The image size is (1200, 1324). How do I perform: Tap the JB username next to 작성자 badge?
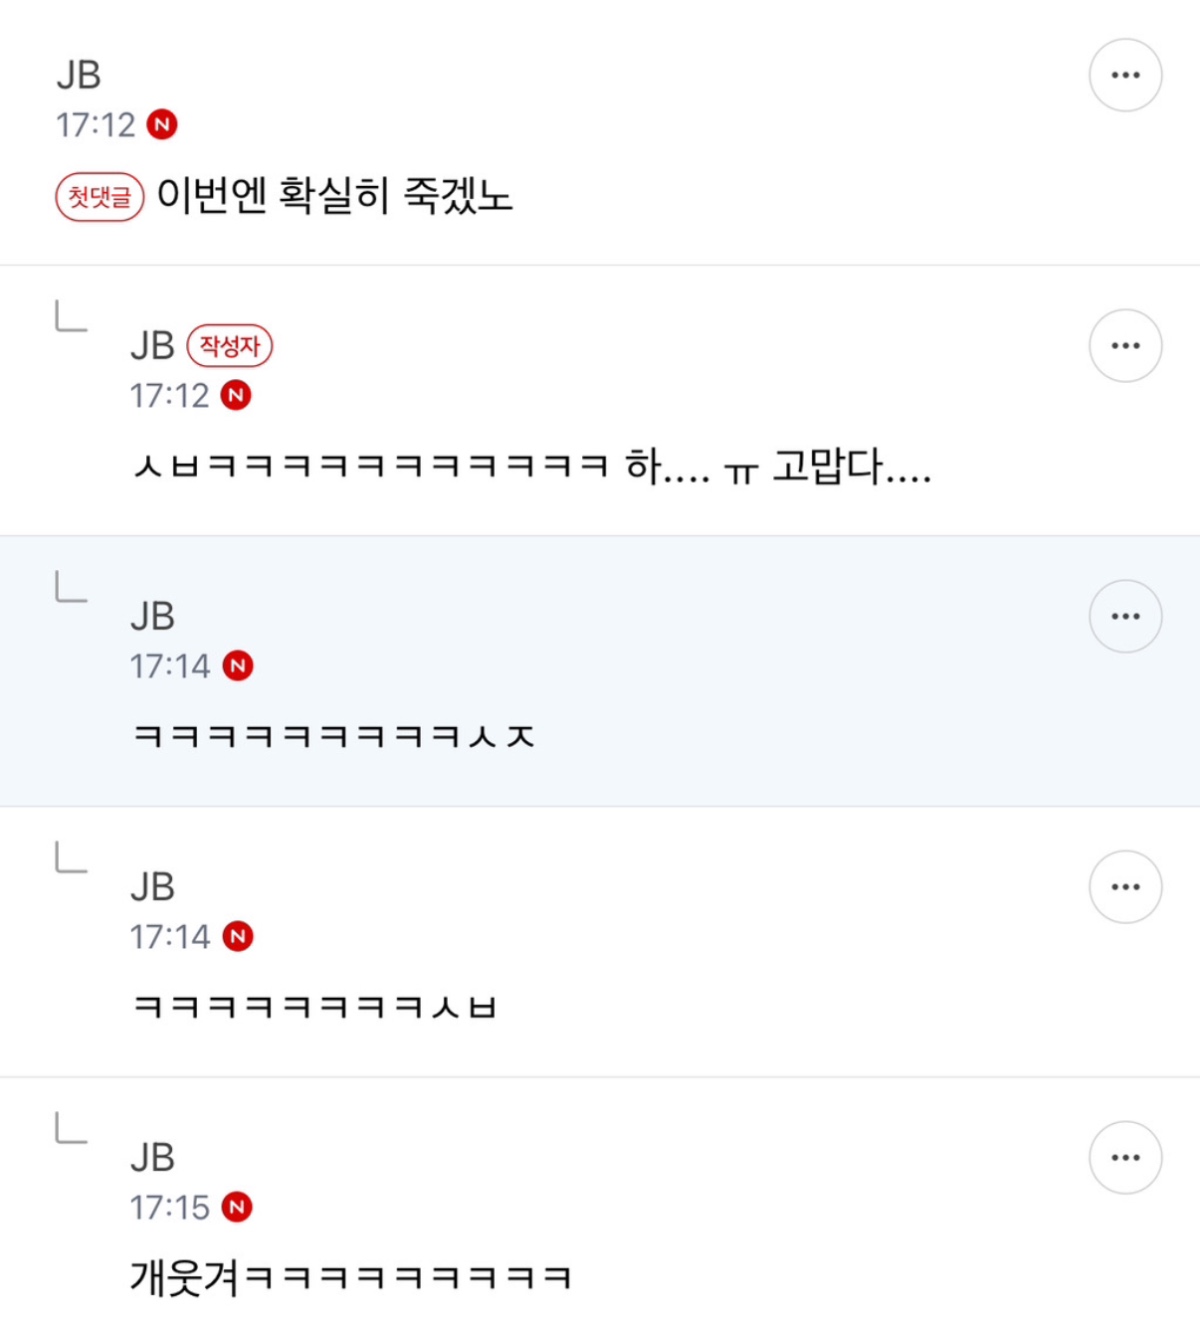153,346
